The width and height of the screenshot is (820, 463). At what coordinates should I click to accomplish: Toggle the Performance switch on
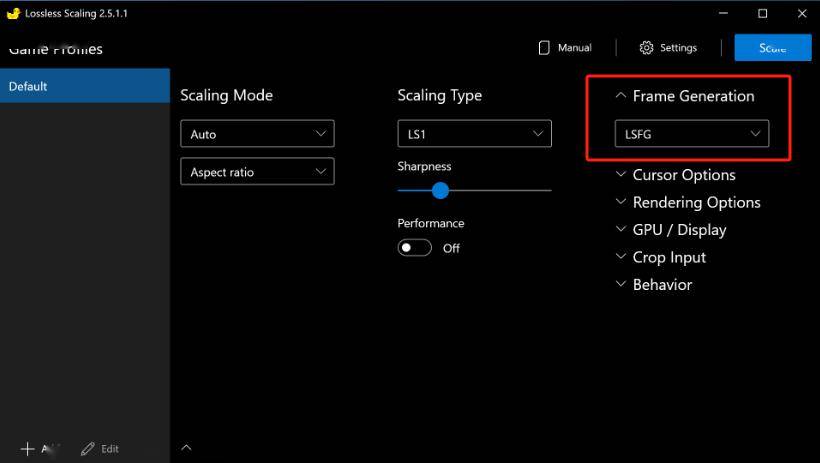pos(414,248)
